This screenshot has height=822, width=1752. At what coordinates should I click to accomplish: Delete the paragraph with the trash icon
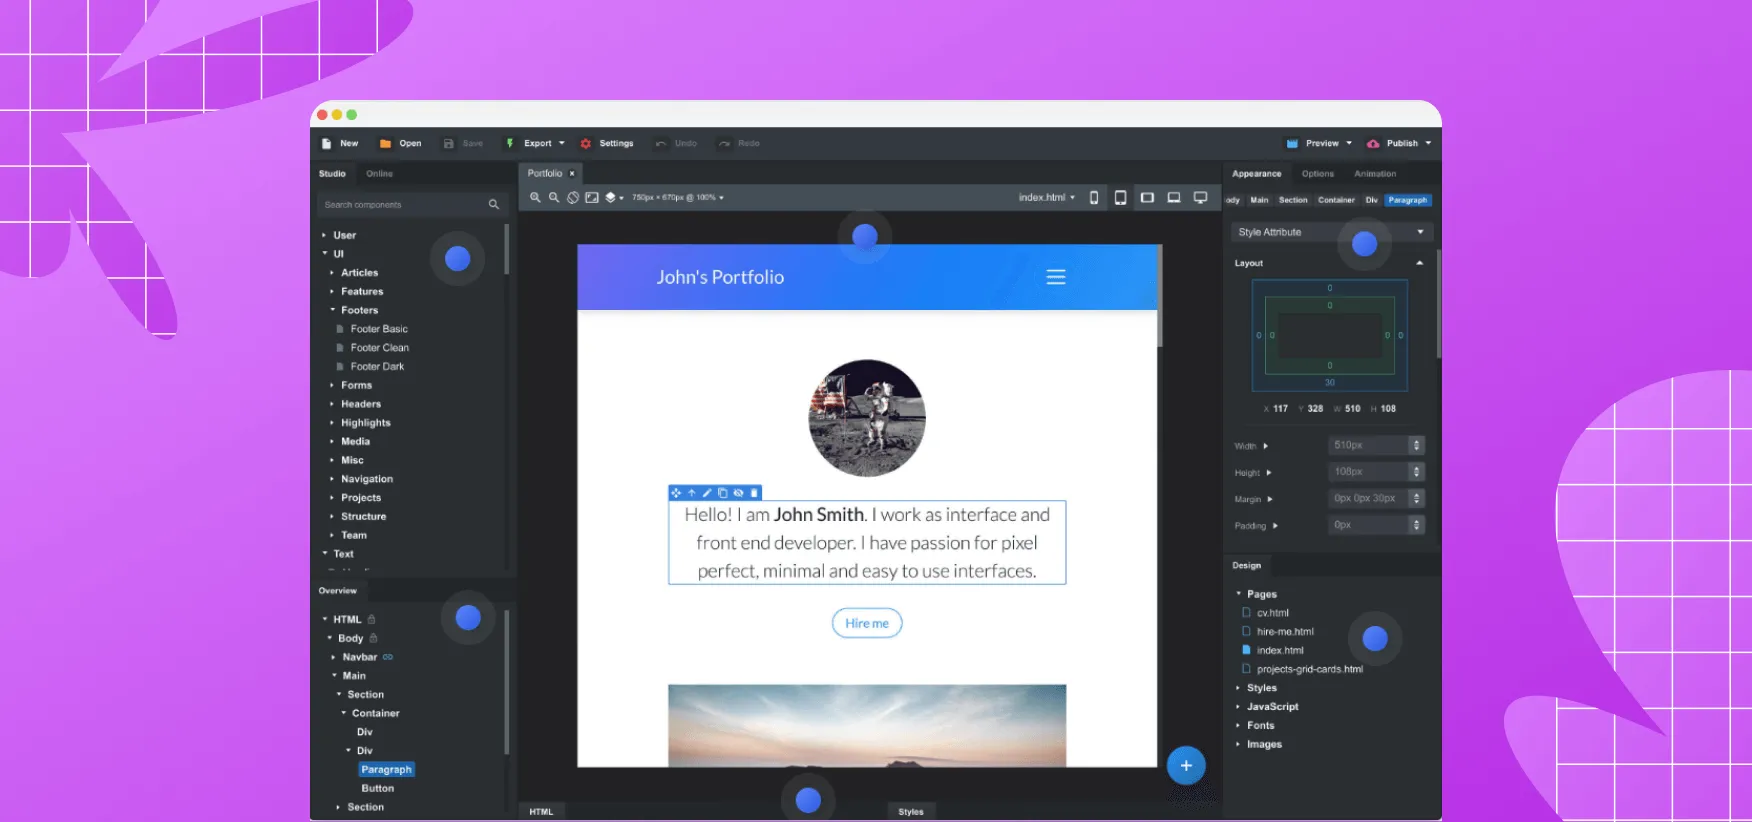(754, 493)
